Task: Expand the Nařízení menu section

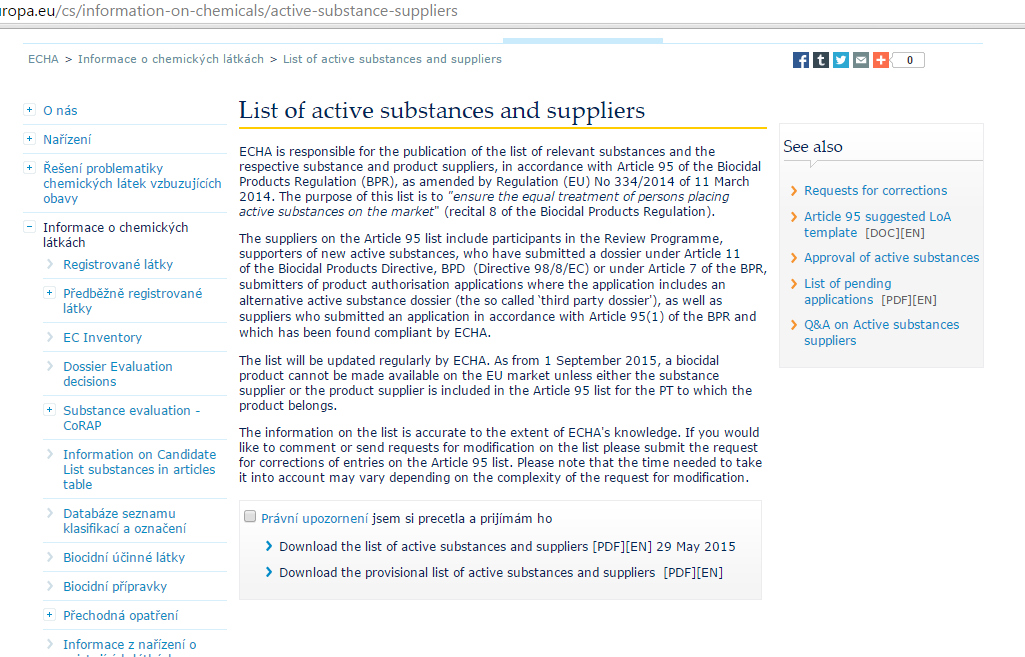Action: tap(29, 139)
